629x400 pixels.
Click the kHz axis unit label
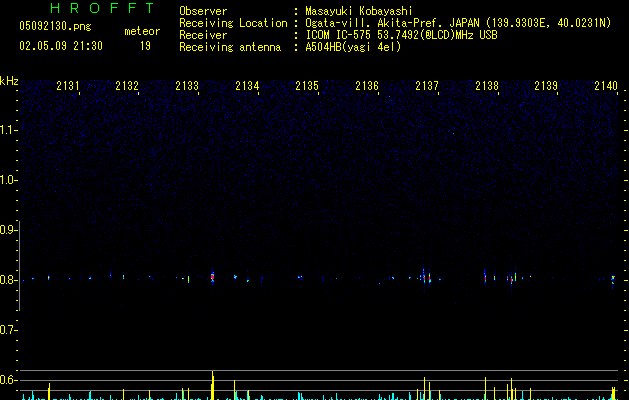pyautogui.click(x=9, y=81)
